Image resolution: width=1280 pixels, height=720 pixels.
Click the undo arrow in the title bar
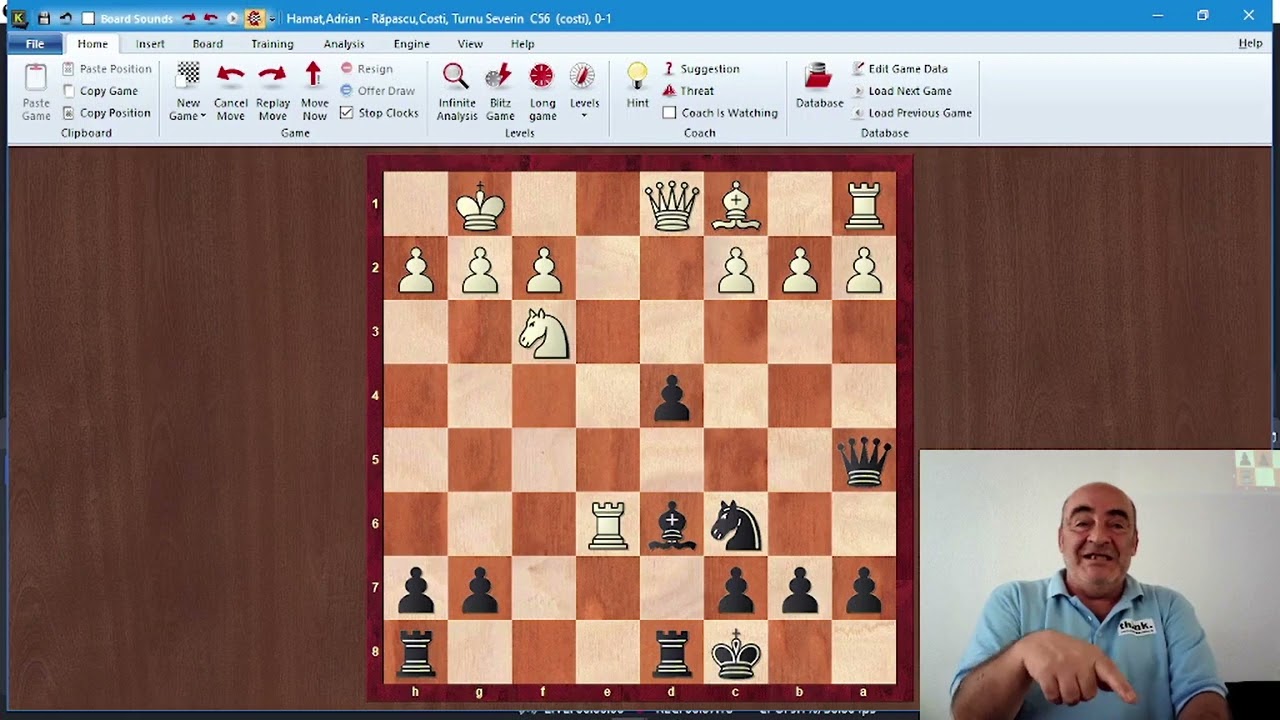65,18
